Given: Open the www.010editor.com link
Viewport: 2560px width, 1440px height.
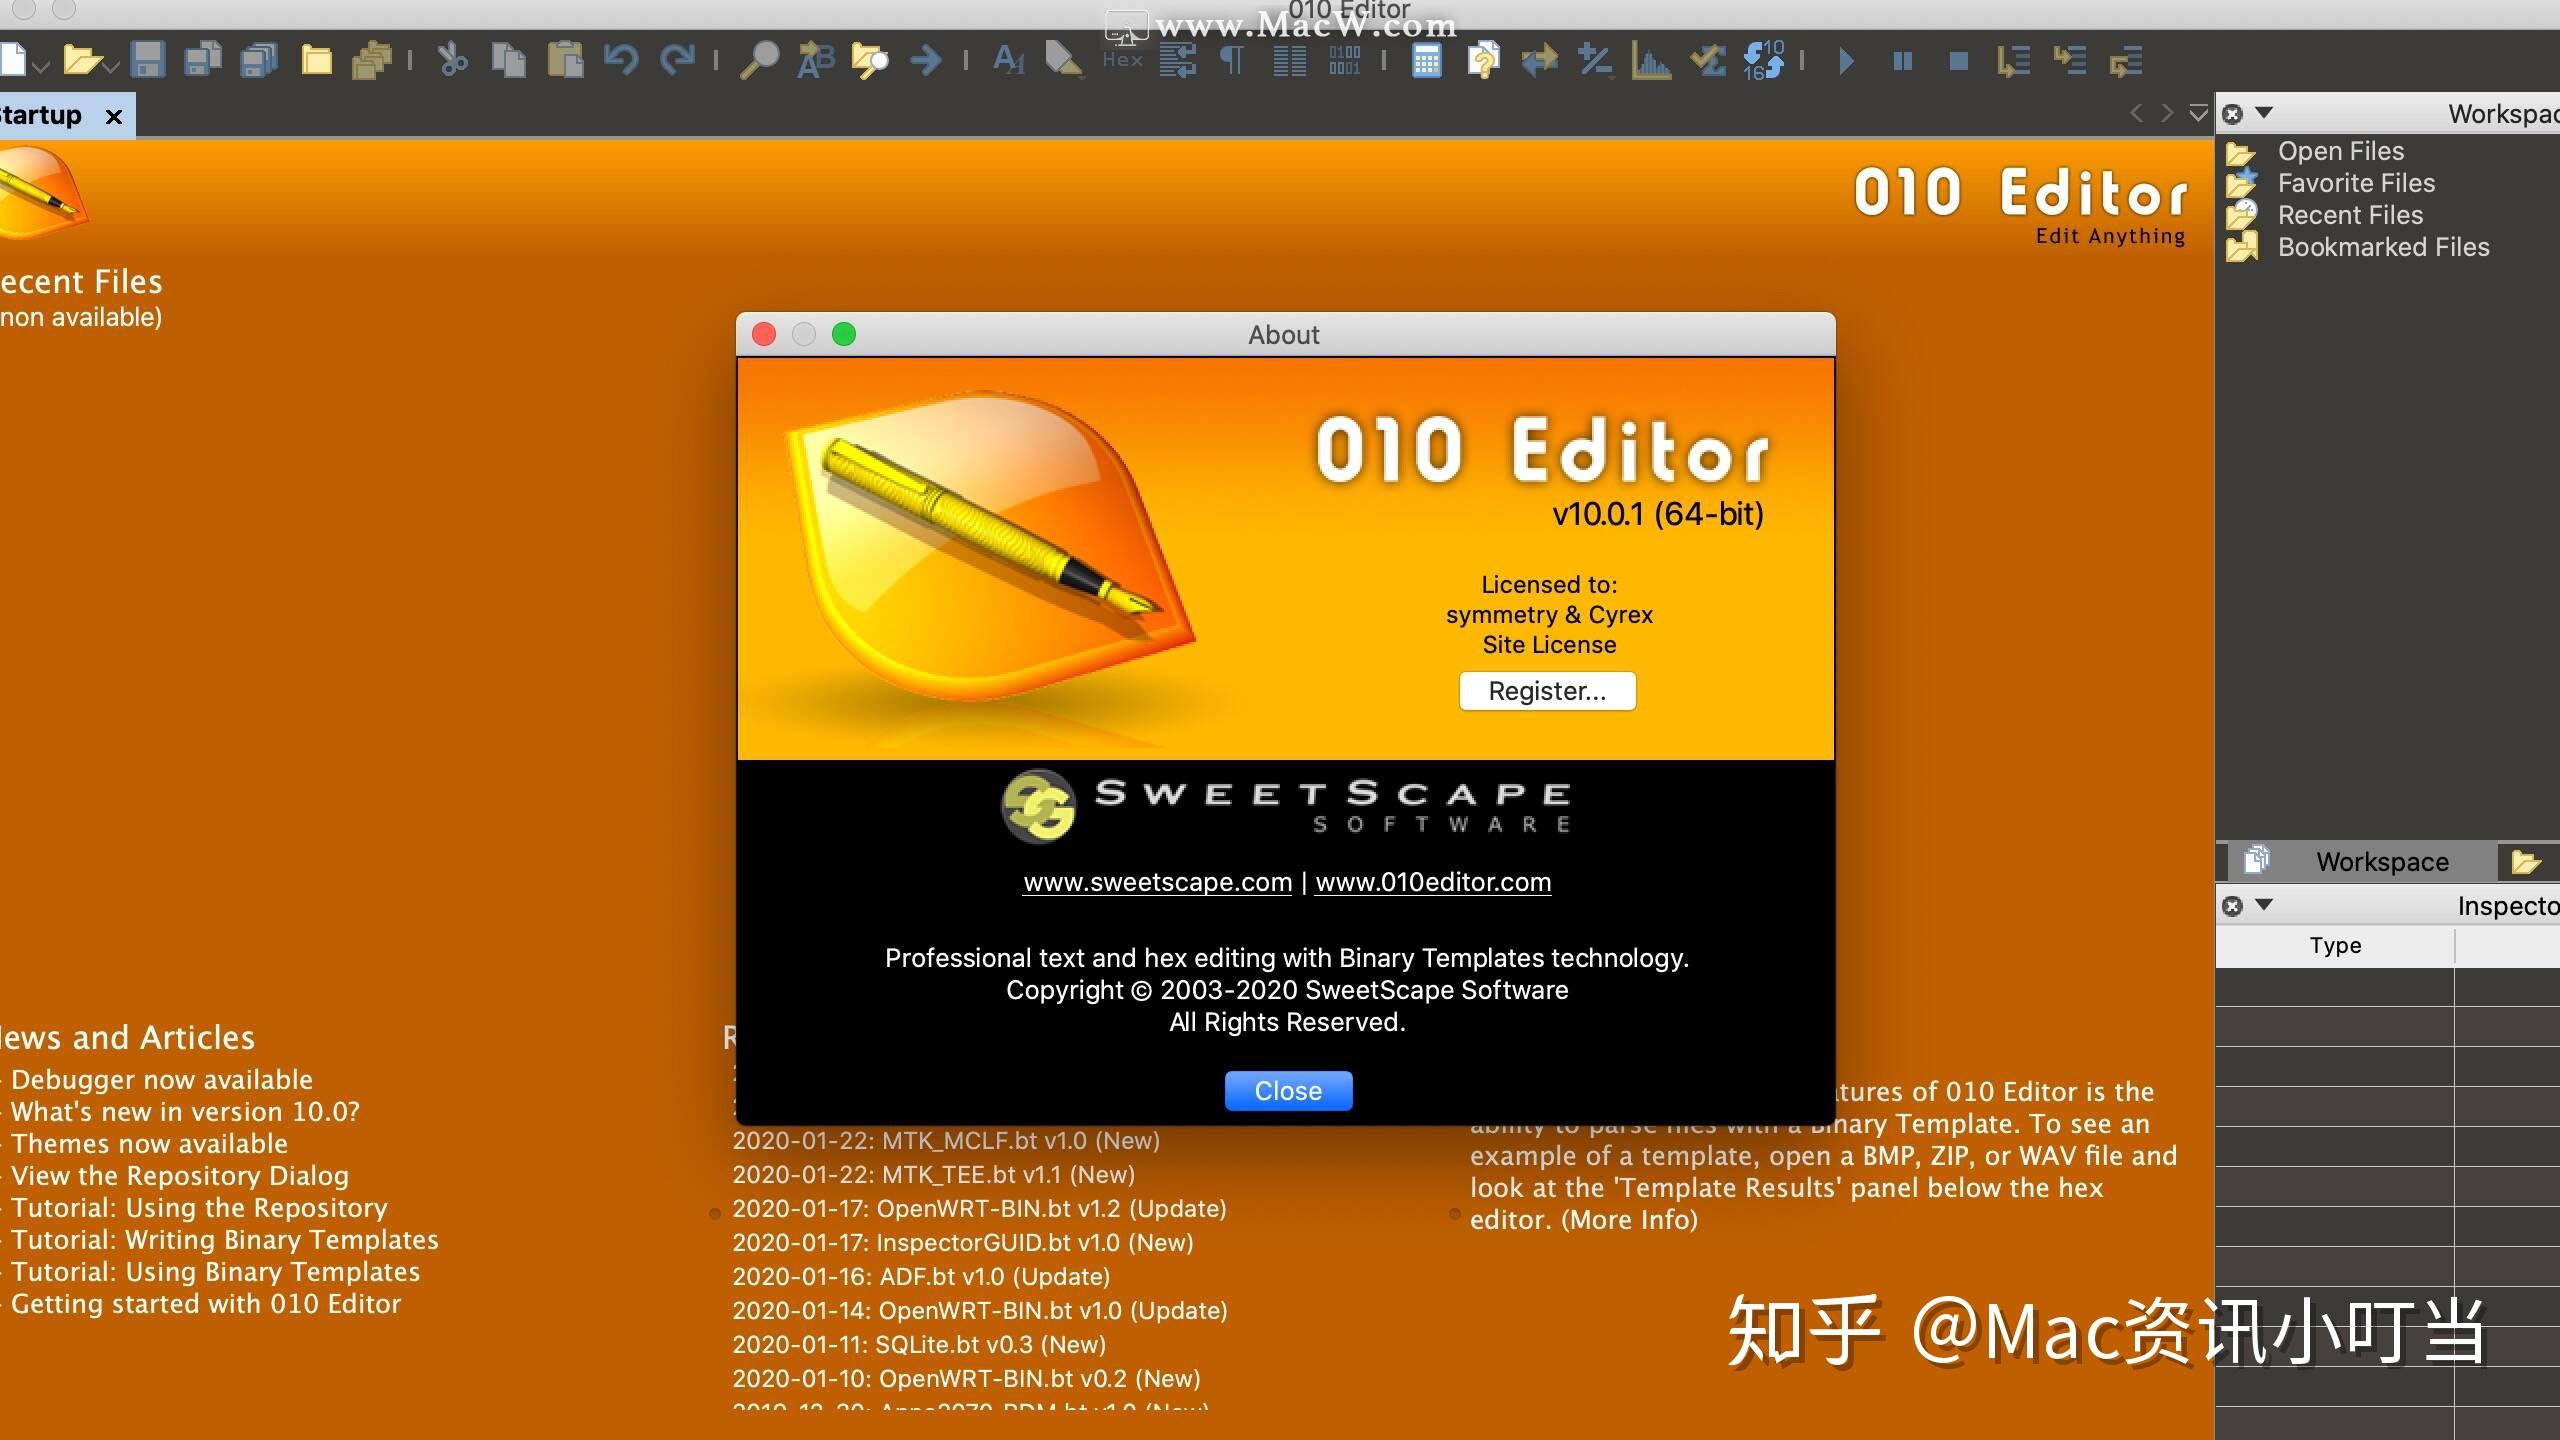Looking at the screenshot, I should pyautogui.click(x=1433, y=882).
